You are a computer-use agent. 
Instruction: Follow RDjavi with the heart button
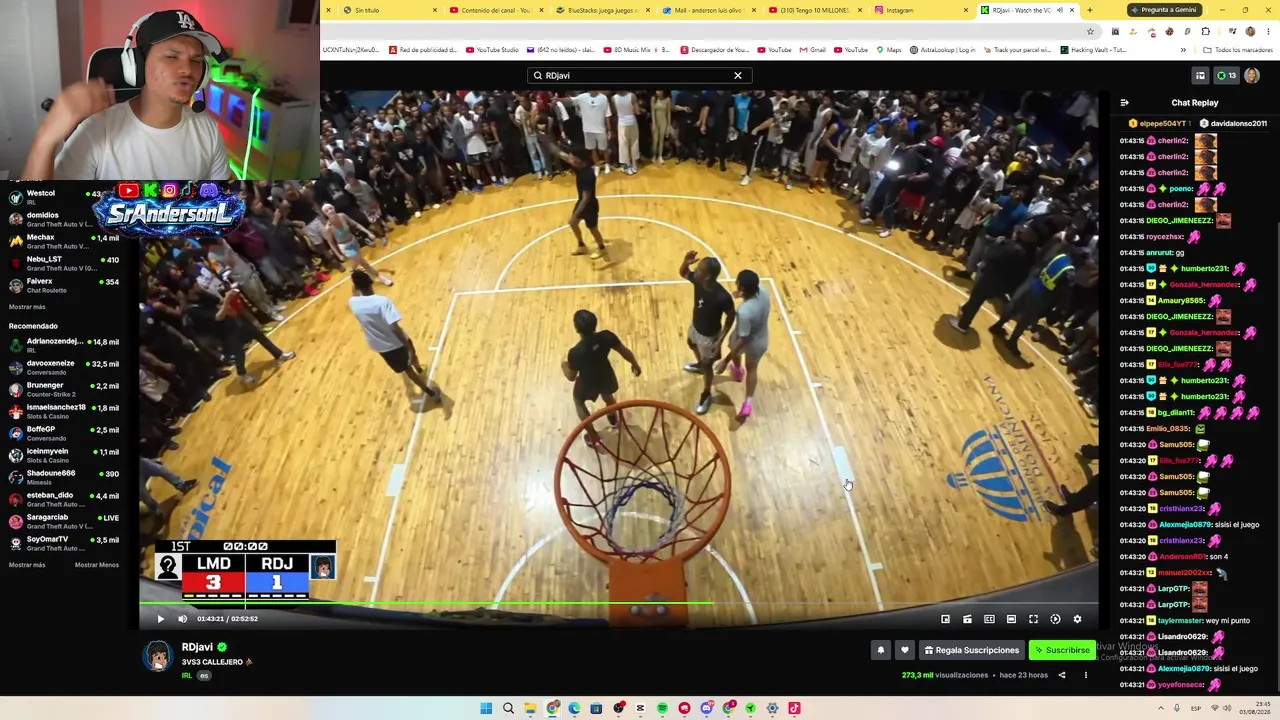point(905,650)
